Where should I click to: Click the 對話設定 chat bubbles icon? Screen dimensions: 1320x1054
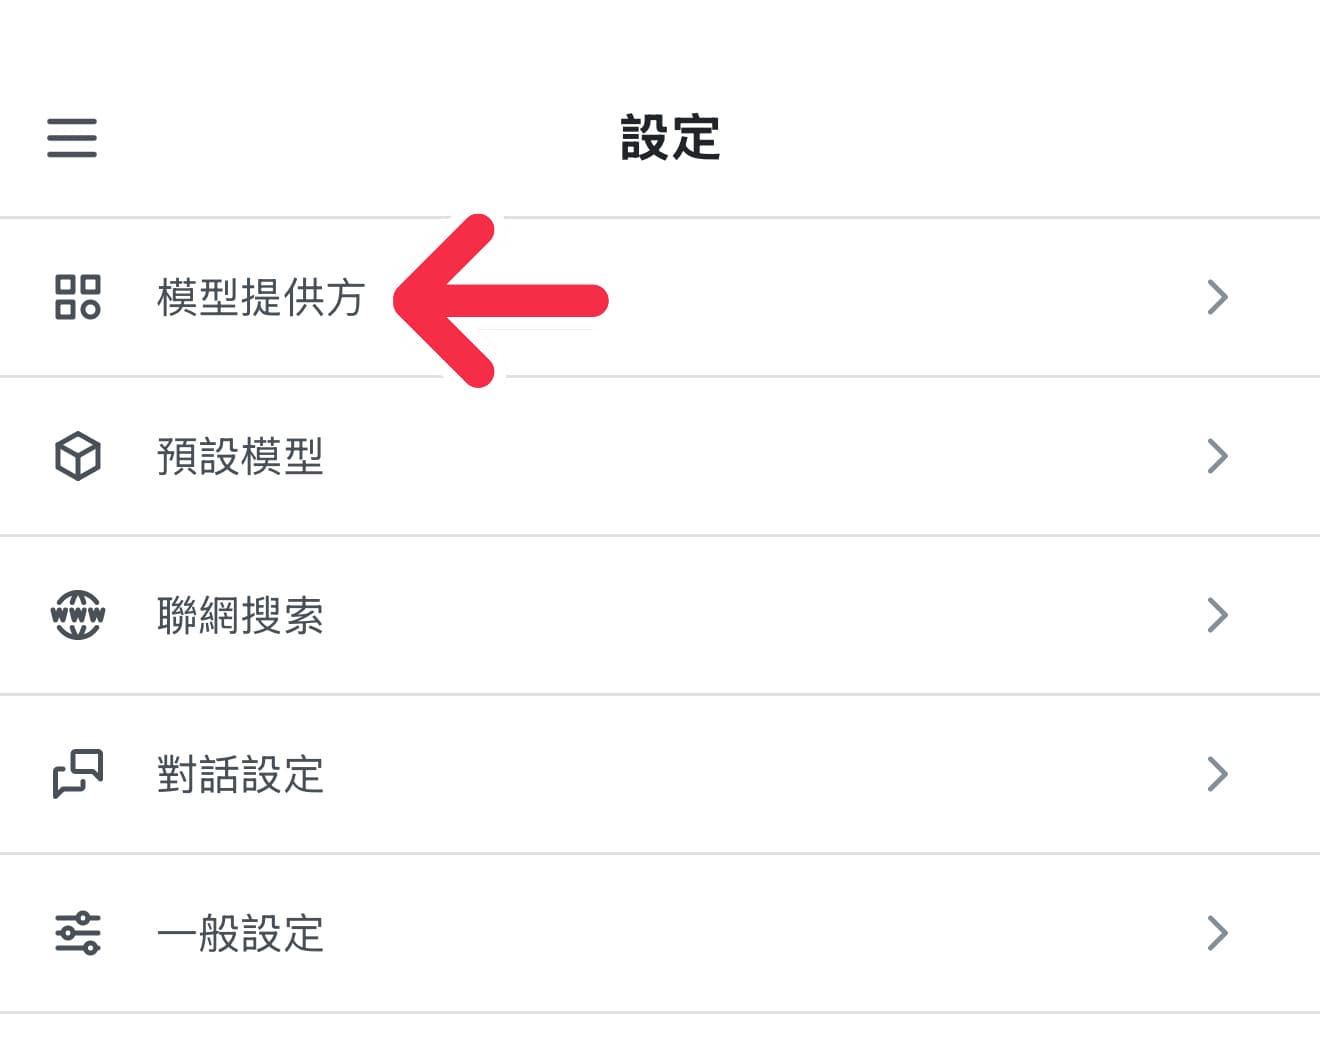(77, 774)
